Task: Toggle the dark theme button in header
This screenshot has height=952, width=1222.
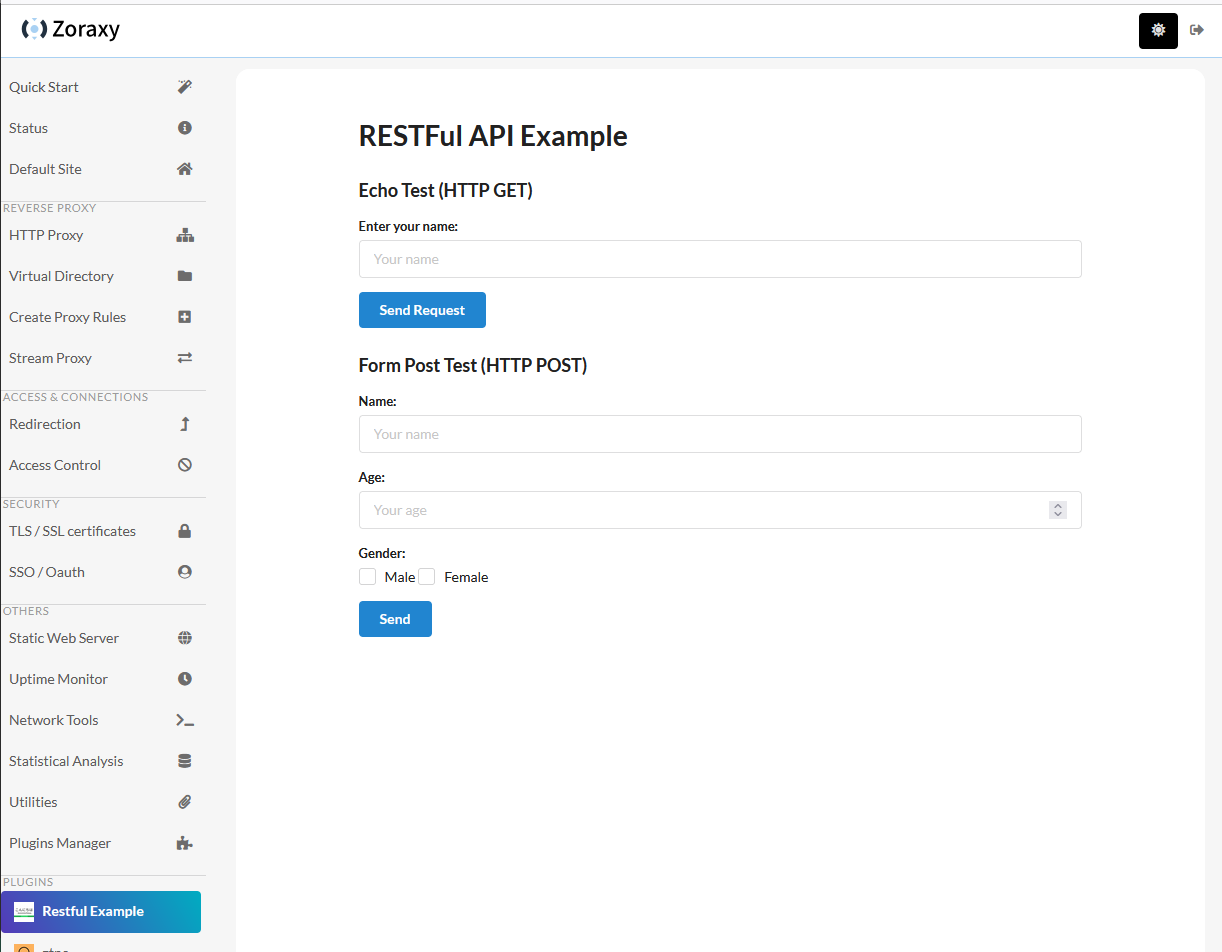Action: pos(1158,30)
